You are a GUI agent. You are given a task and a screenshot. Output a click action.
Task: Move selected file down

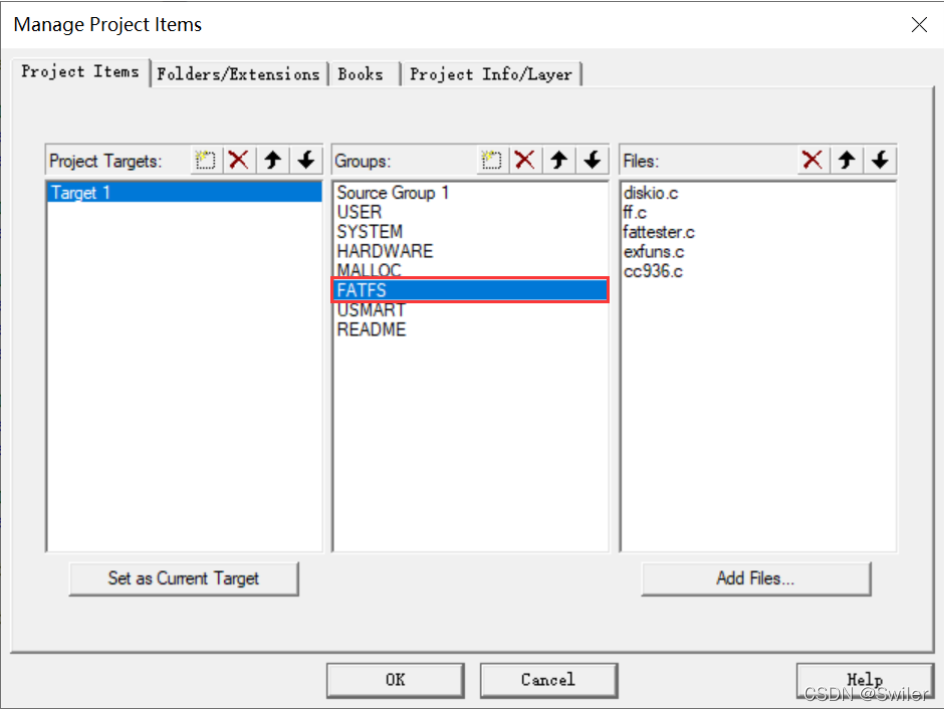click(x=880, y=160)
